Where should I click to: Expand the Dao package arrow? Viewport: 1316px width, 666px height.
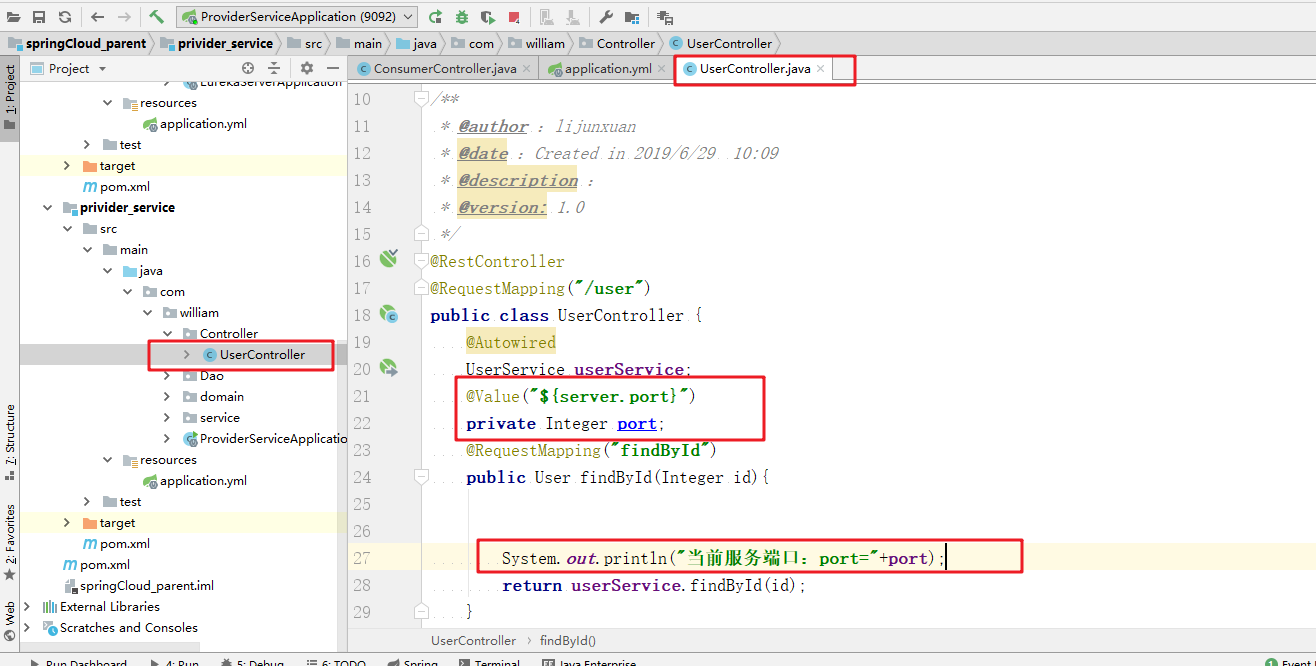pyautogui.click(x=166, y=375)
